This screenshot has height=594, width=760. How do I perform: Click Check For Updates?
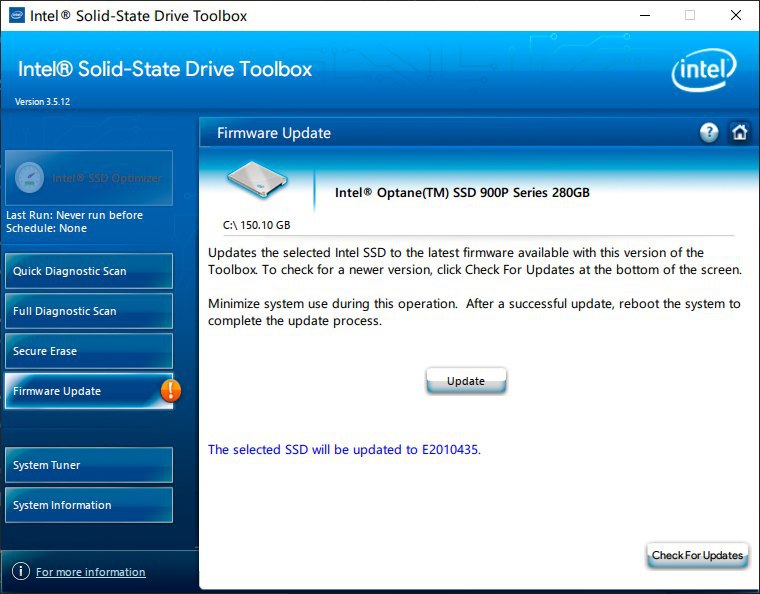(x=697, y=555)
